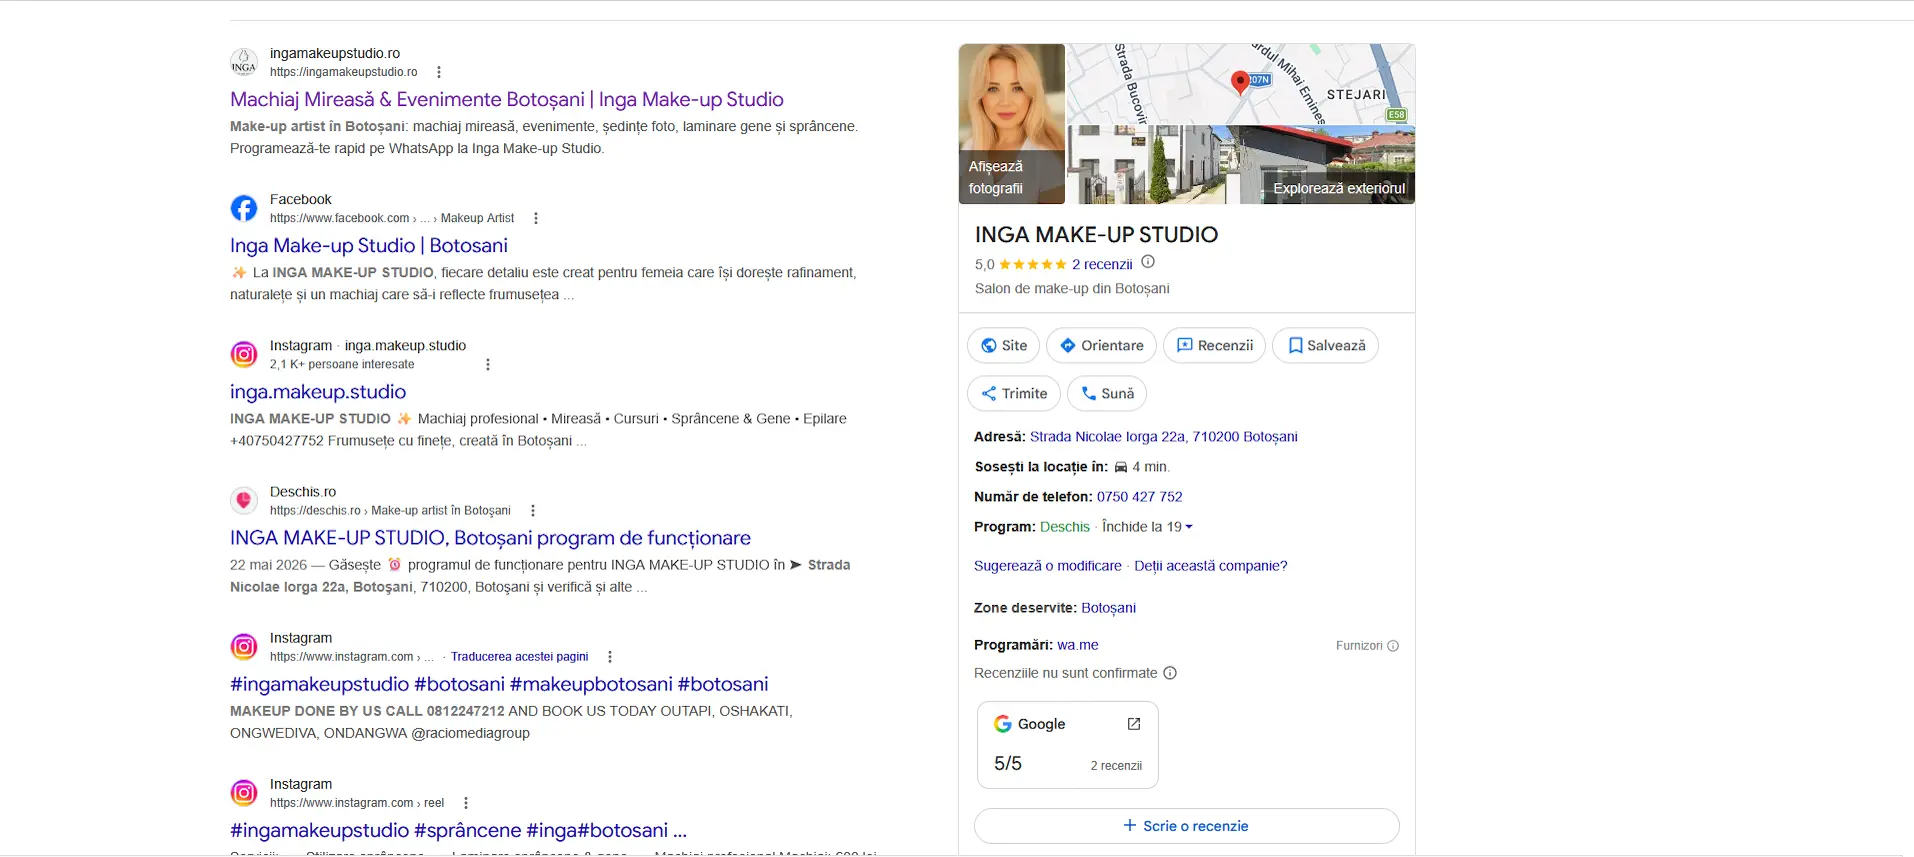Call business with Sună button
The height and width of the screenshot is (857, 1914).
1107,393
